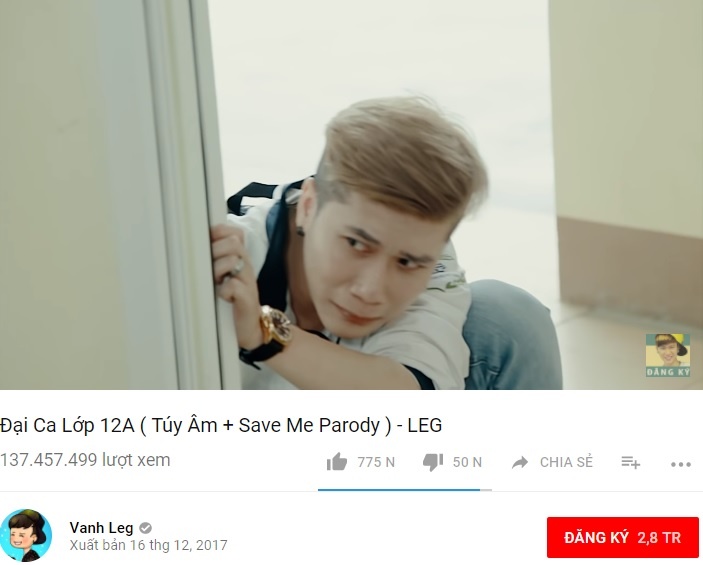
Task: Click the Vanh Leg channel avatar
Action: pos(26,535)
